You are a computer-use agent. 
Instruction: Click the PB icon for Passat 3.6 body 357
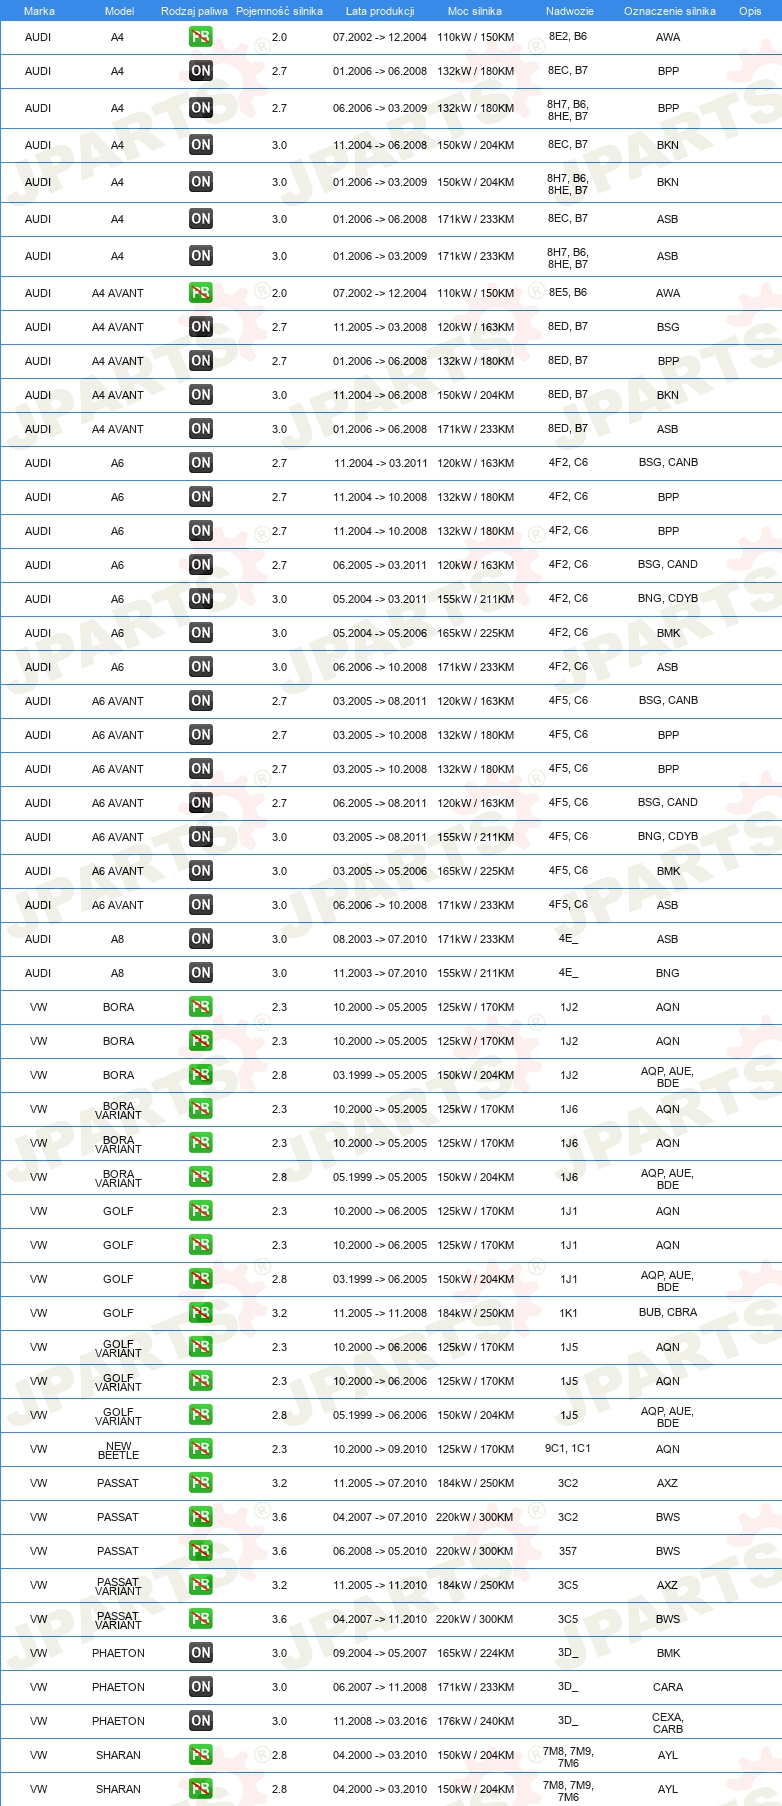click(x=200, y=1551)
